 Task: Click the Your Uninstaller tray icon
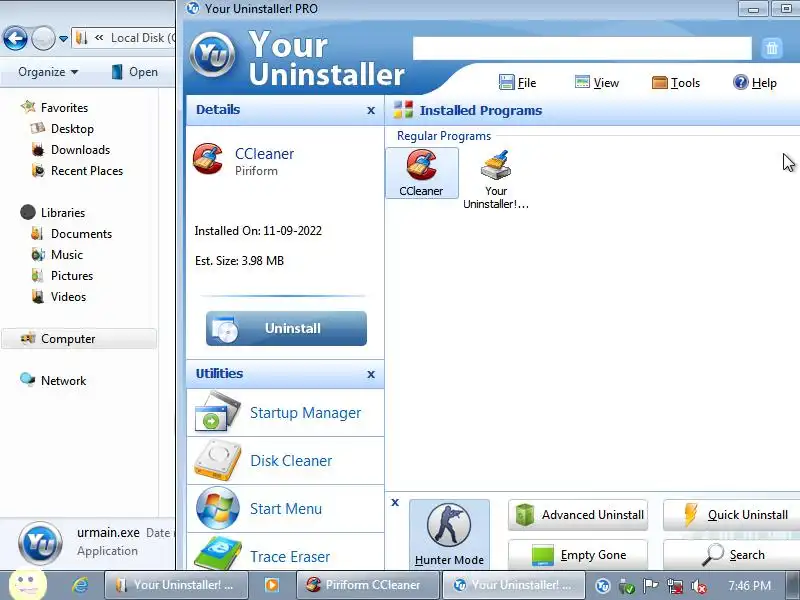pyautogui.click(x=603, y=586)
